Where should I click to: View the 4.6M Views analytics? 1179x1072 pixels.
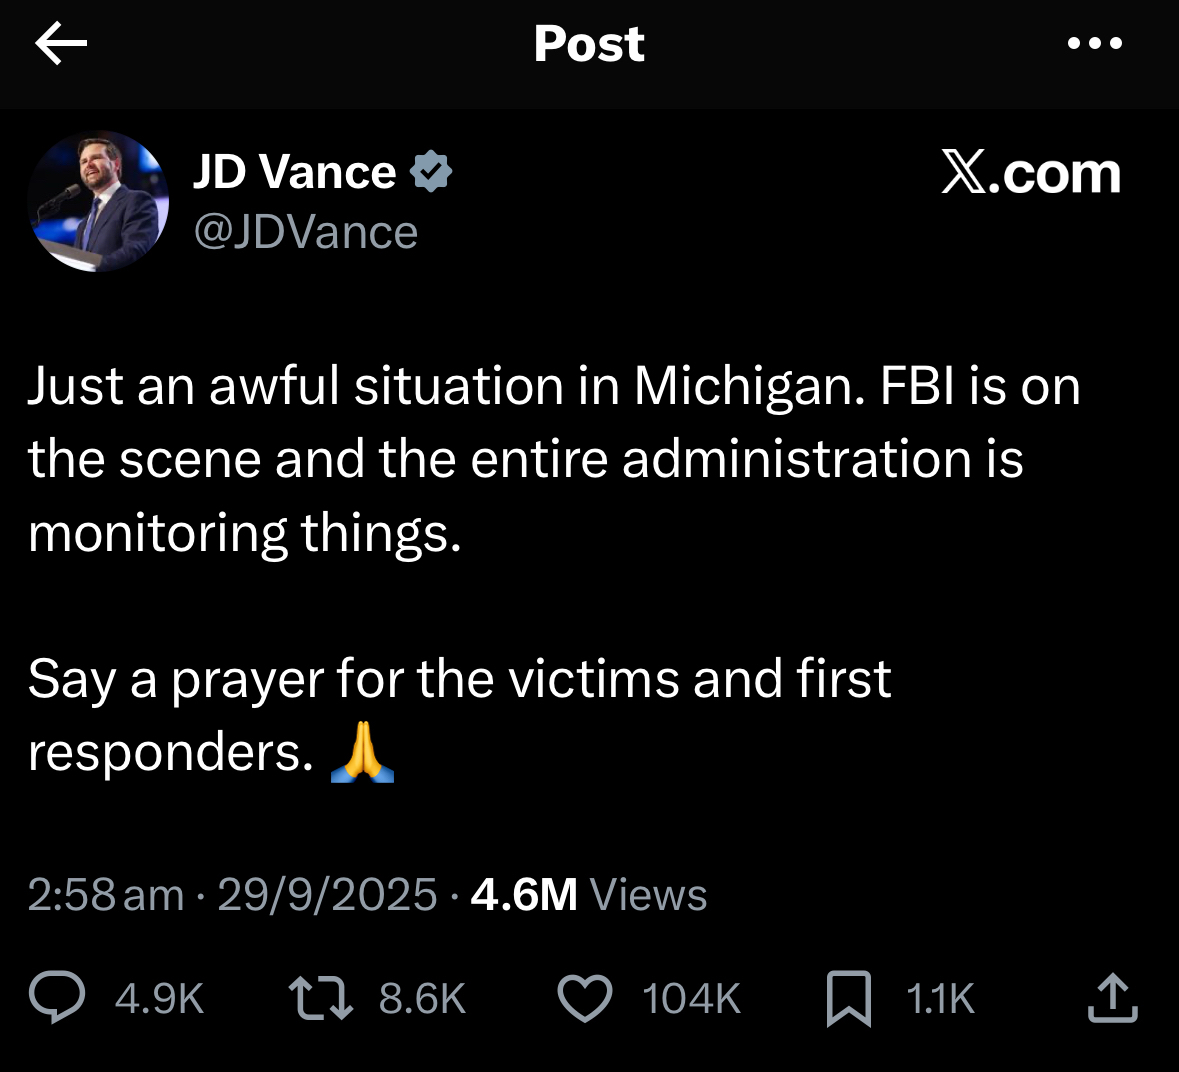click(x=588, y=895)
